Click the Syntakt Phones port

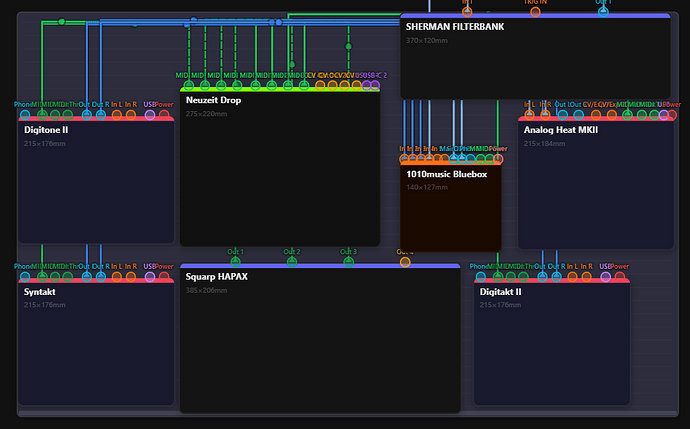pos(25,277)
